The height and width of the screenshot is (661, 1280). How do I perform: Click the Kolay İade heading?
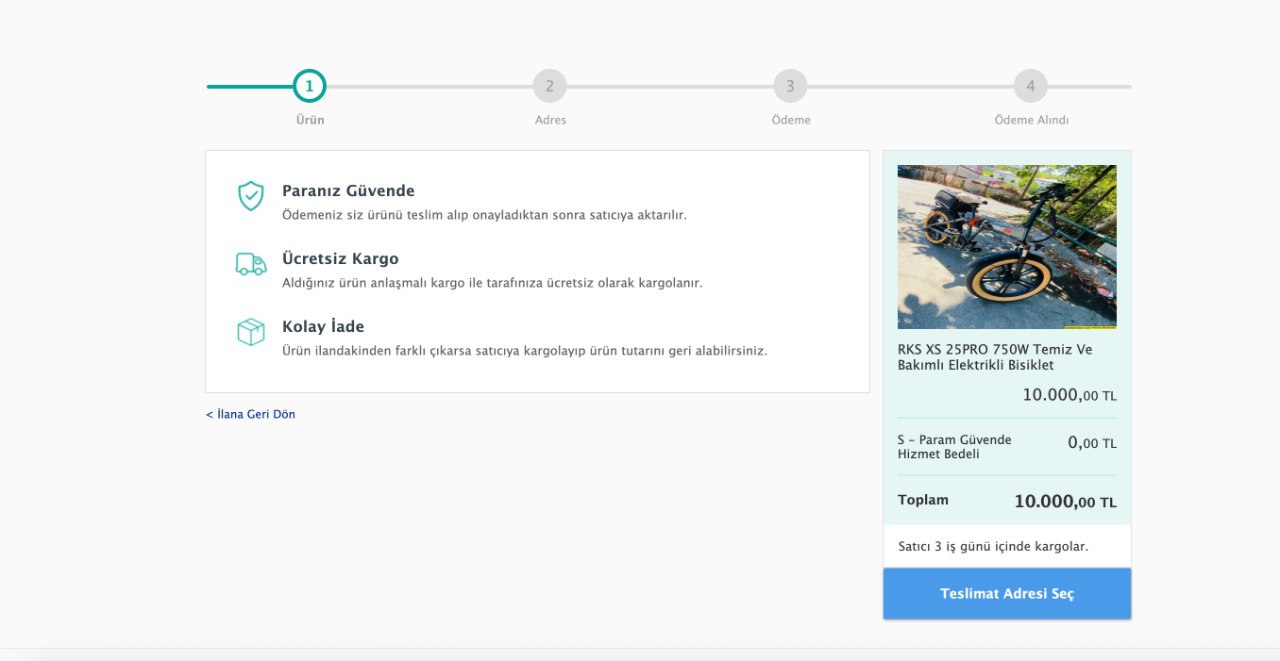[x=323, y=327]
